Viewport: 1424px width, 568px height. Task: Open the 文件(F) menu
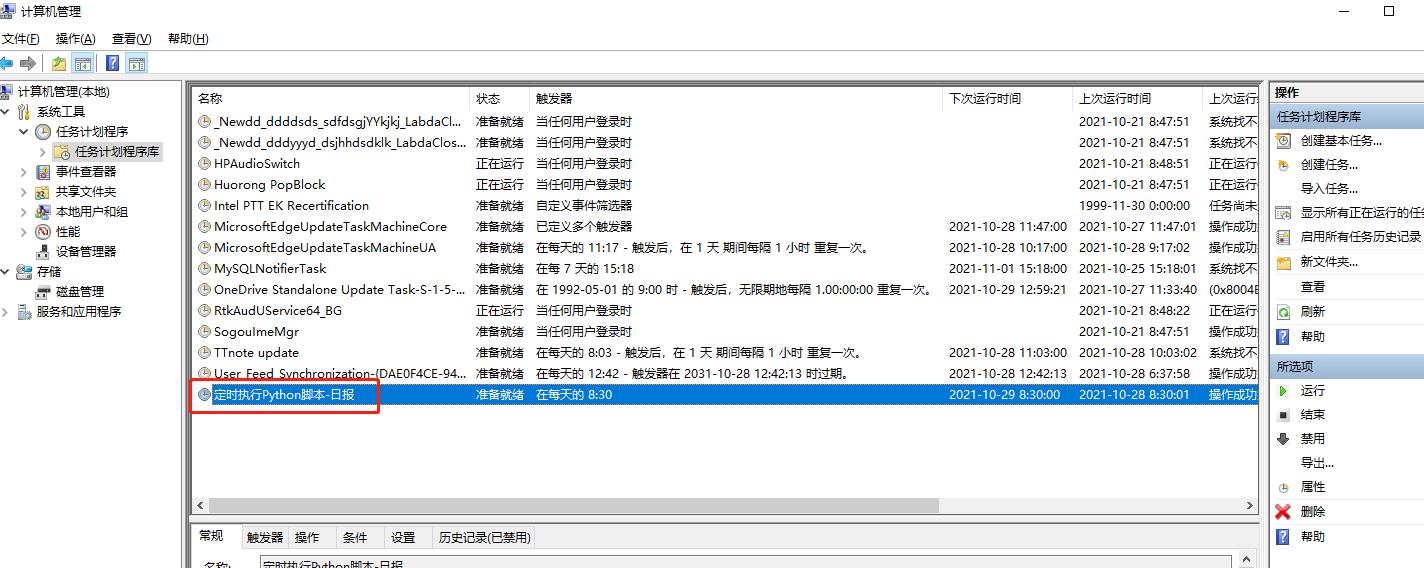20,39
